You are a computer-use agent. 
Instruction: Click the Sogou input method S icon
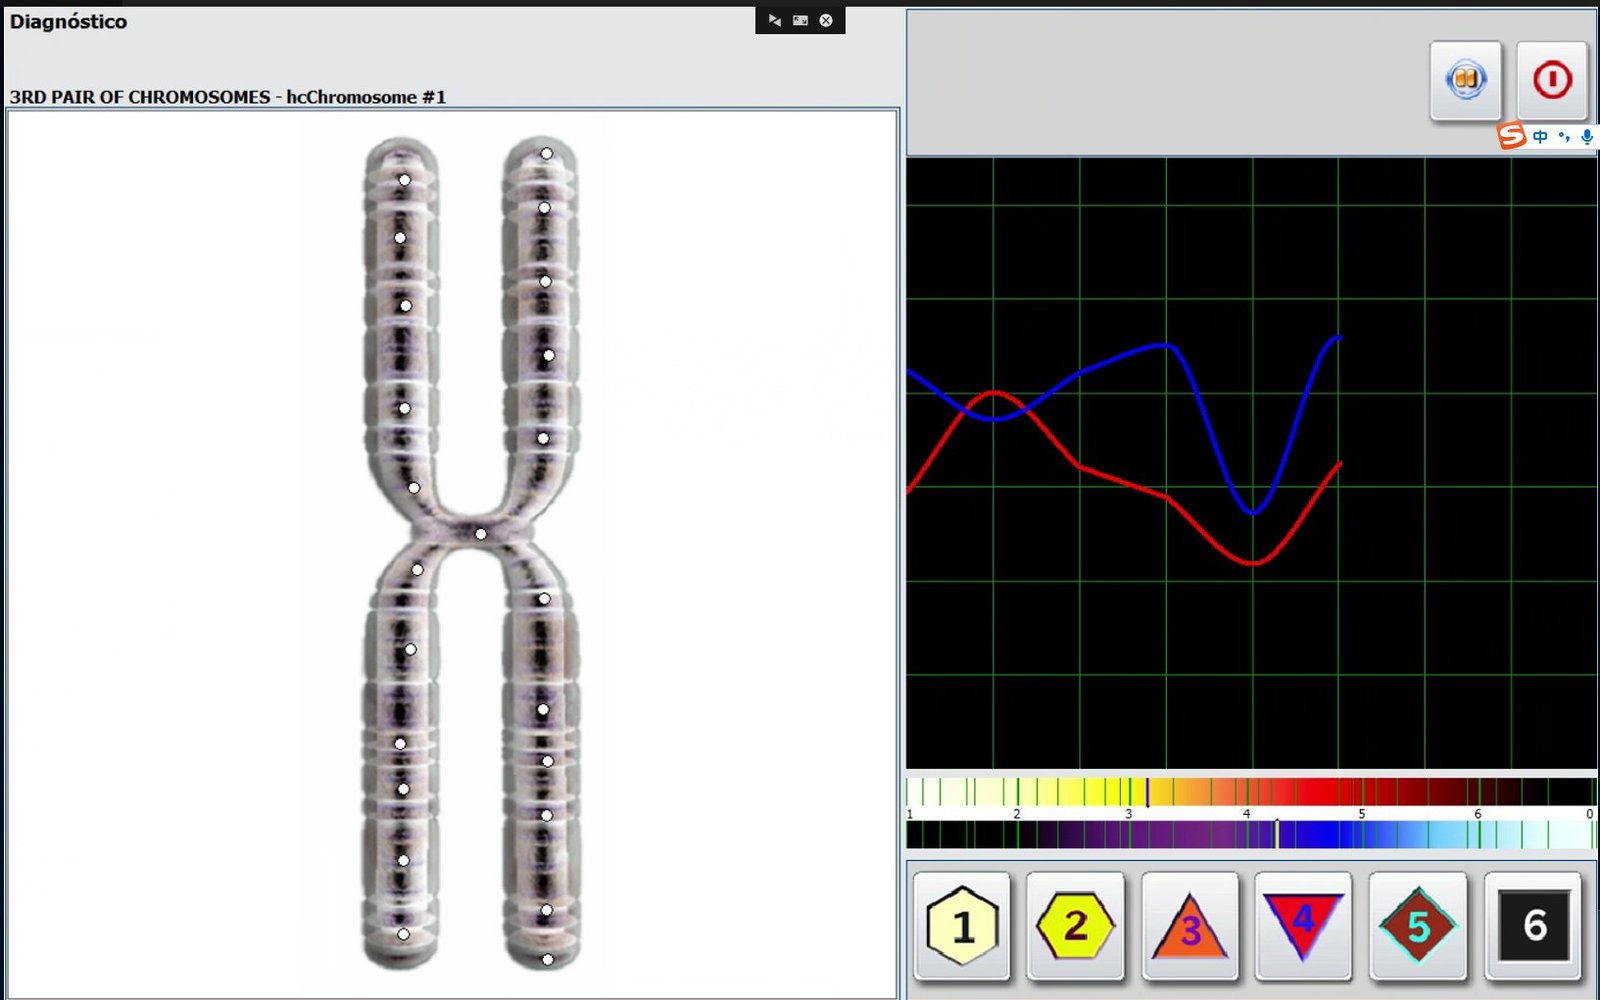coord(1511,135)
